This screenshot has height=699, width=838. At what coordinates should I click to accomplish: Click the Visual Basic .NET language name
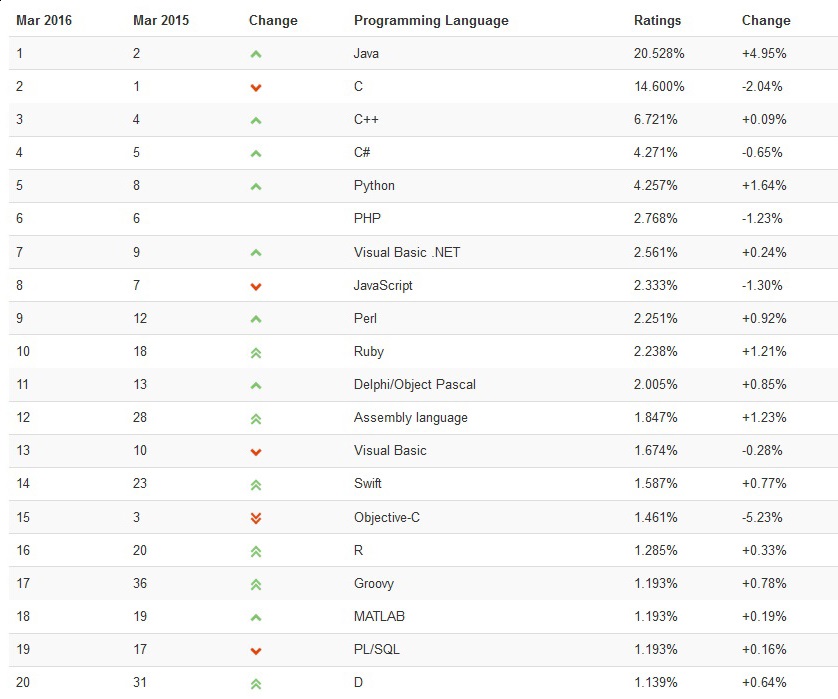[x=407, y=252]
